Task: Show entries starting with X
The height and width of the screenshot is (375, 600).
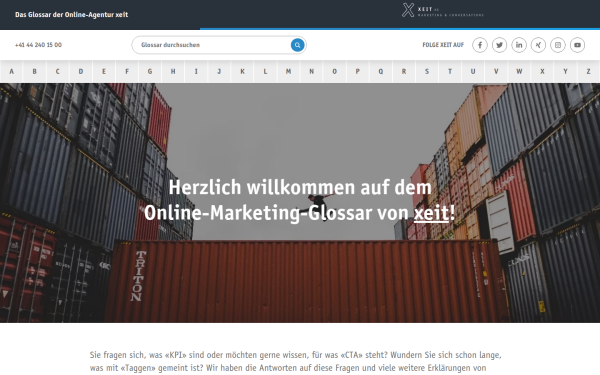Action: click(542, 71)
